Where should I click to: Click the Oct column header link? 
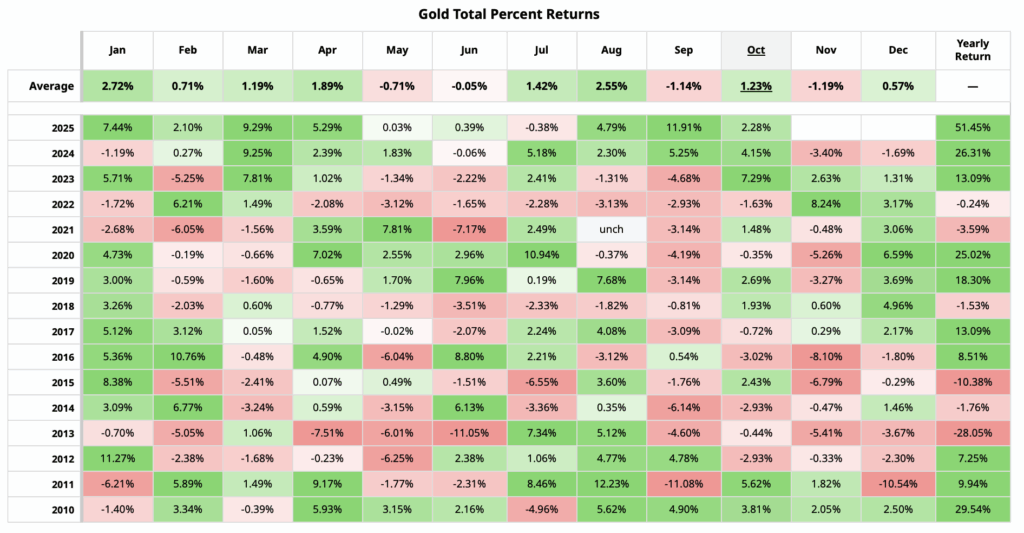point(755,49)
